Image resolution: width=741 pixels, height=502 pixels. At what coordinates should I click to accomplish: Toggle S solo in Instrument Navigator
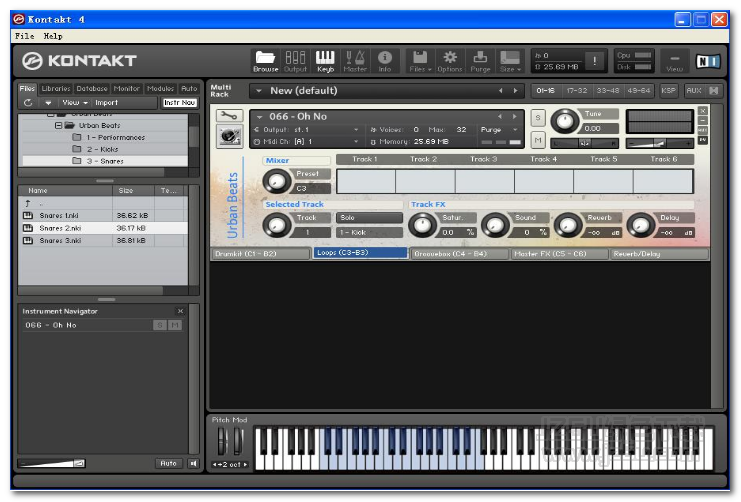pos(160,325)
